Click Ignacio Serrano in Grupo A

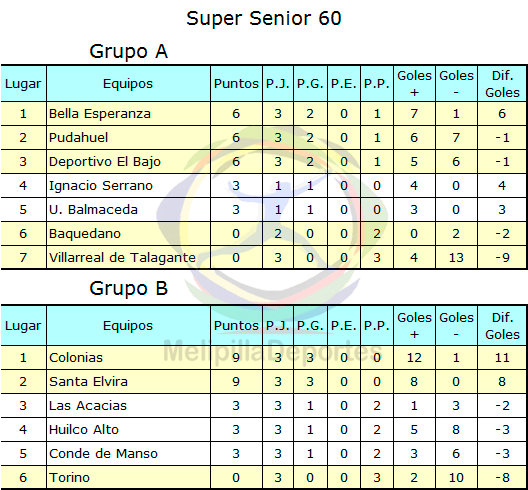click(101, 186)
